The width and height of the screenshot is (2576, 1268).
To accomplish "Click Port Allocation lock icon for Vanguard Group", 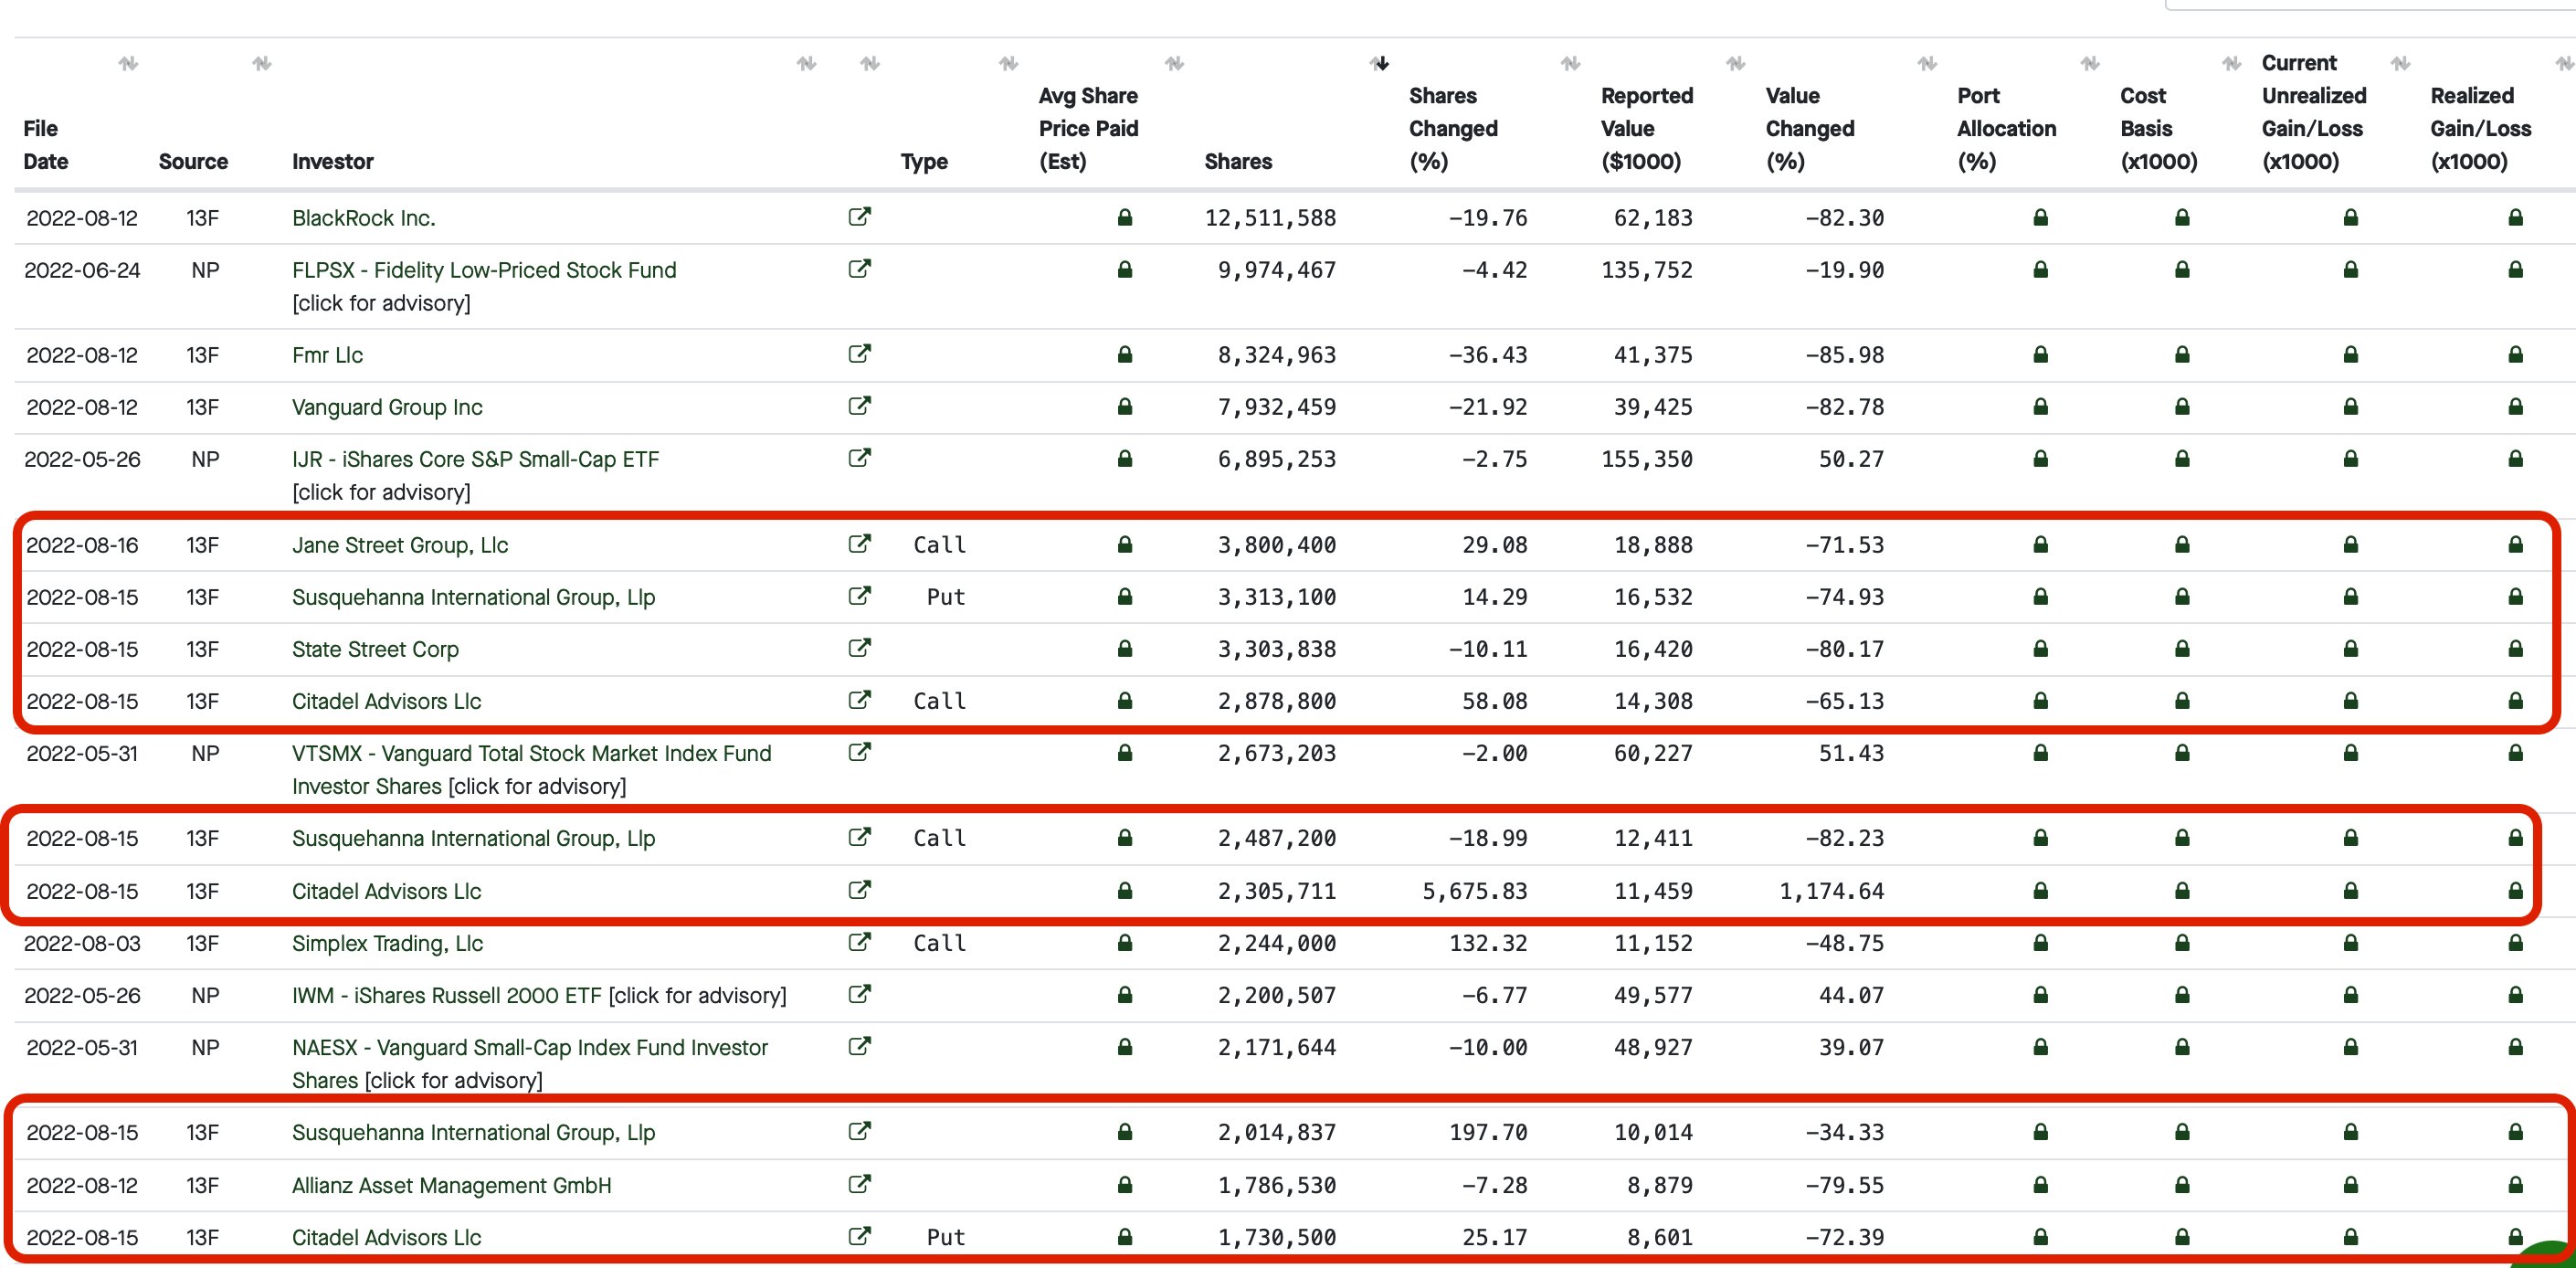I will [x=2040, y=407].
